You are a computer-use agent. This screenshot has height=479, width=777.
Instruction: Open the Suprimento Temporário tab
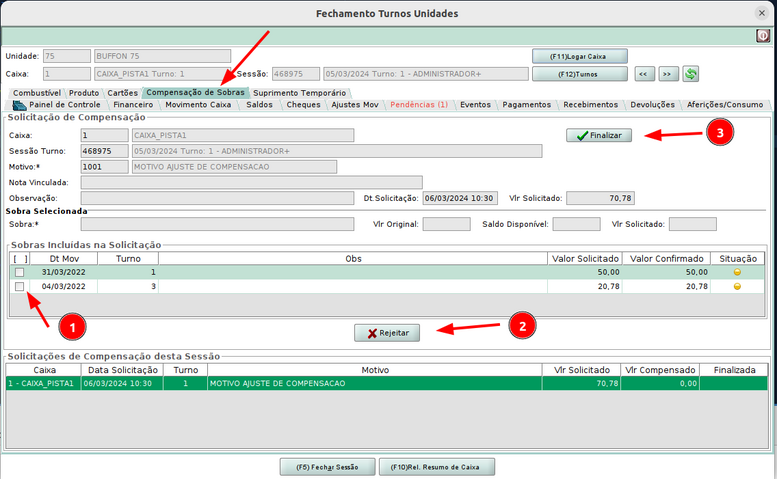293,93
